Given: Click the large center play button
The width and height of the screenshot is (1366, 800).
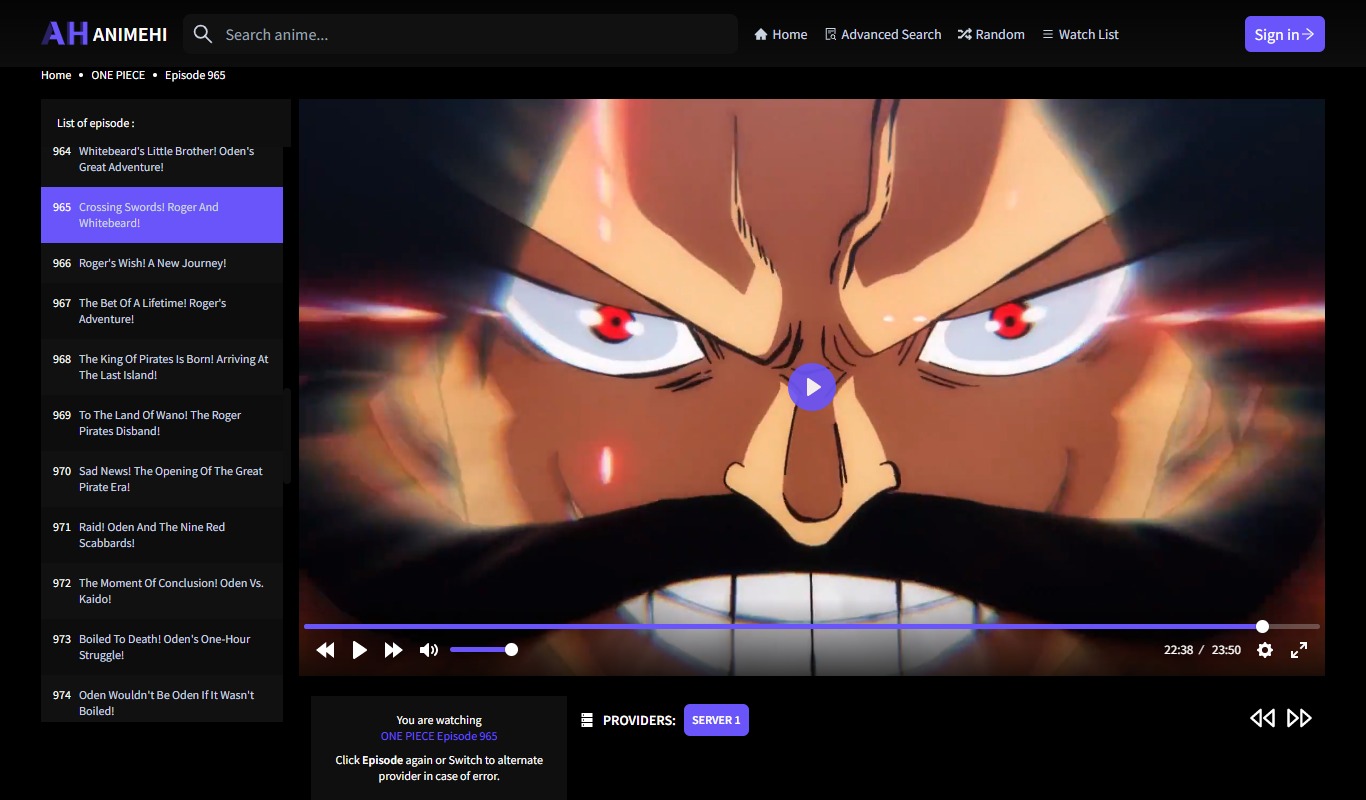Looking at the screenshot, I should tap(812, 387).
